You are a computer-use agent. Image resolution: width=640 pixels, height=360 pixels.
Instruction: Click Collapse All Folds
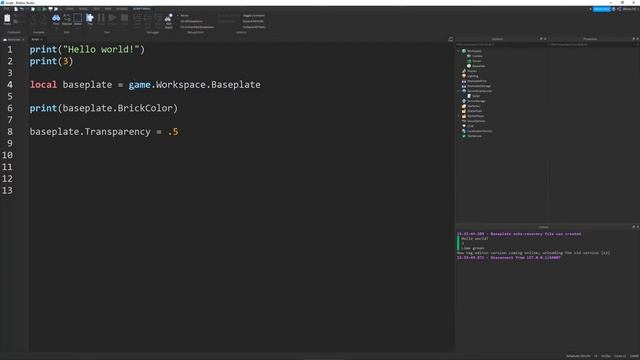pyautogui.click(x=254, y=27)
